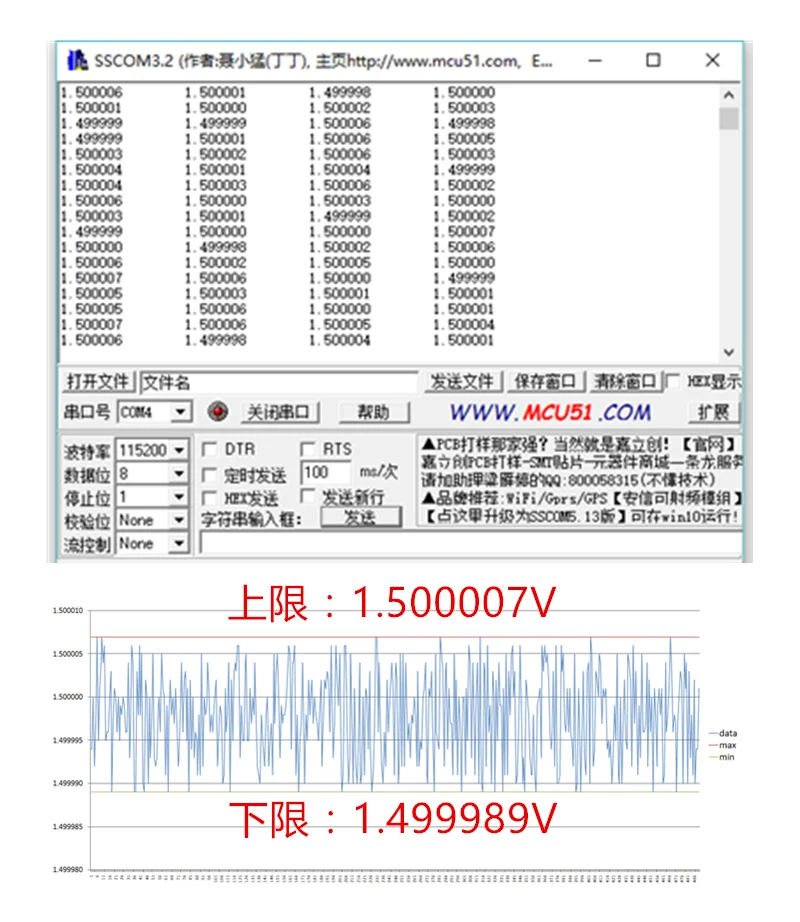
Task: Click the 100 ms interval input field
Action: [325, 472]
